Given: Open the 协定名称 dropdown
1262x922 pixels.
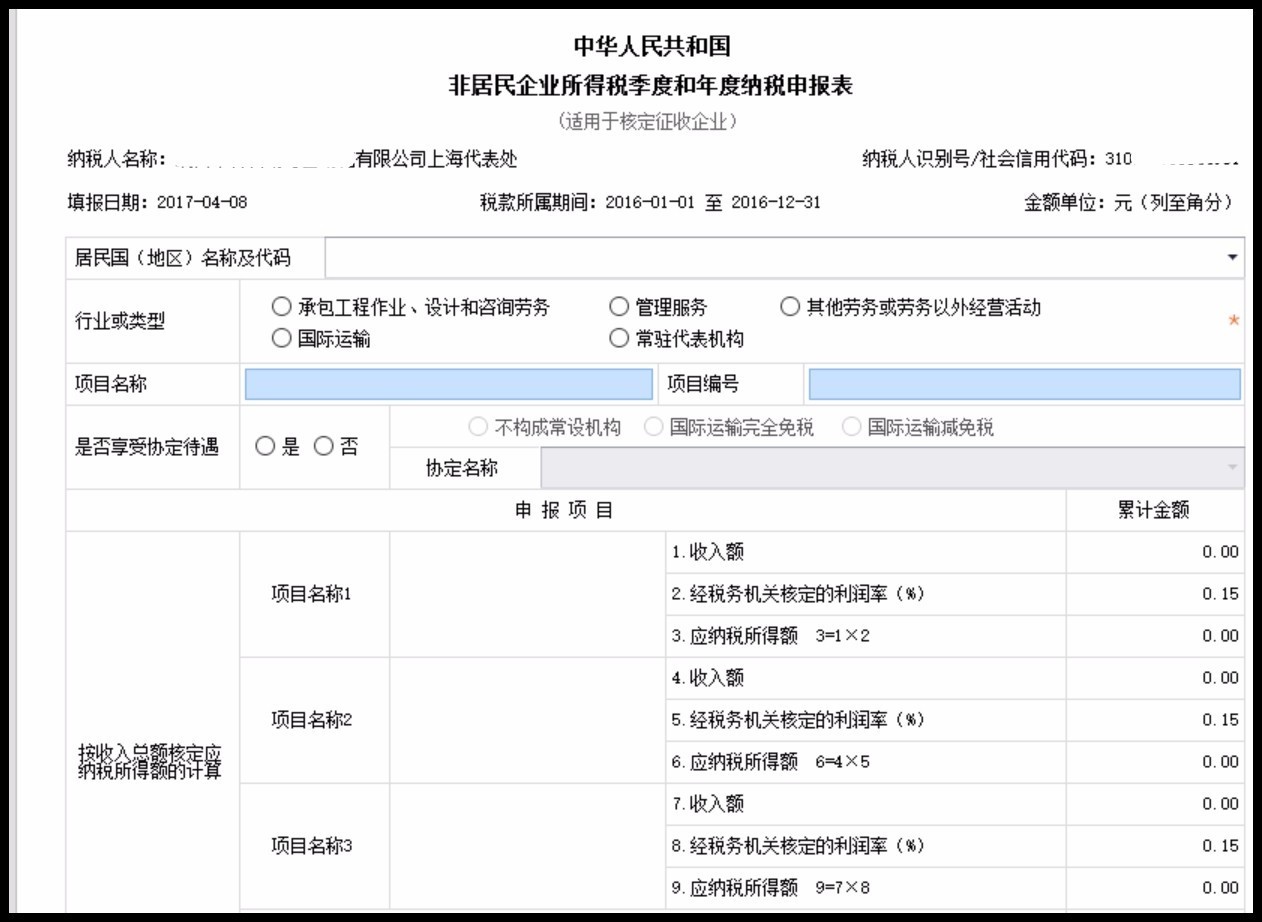Looking at the screenshot, I should pyautogui.click(x=893, y=468).
